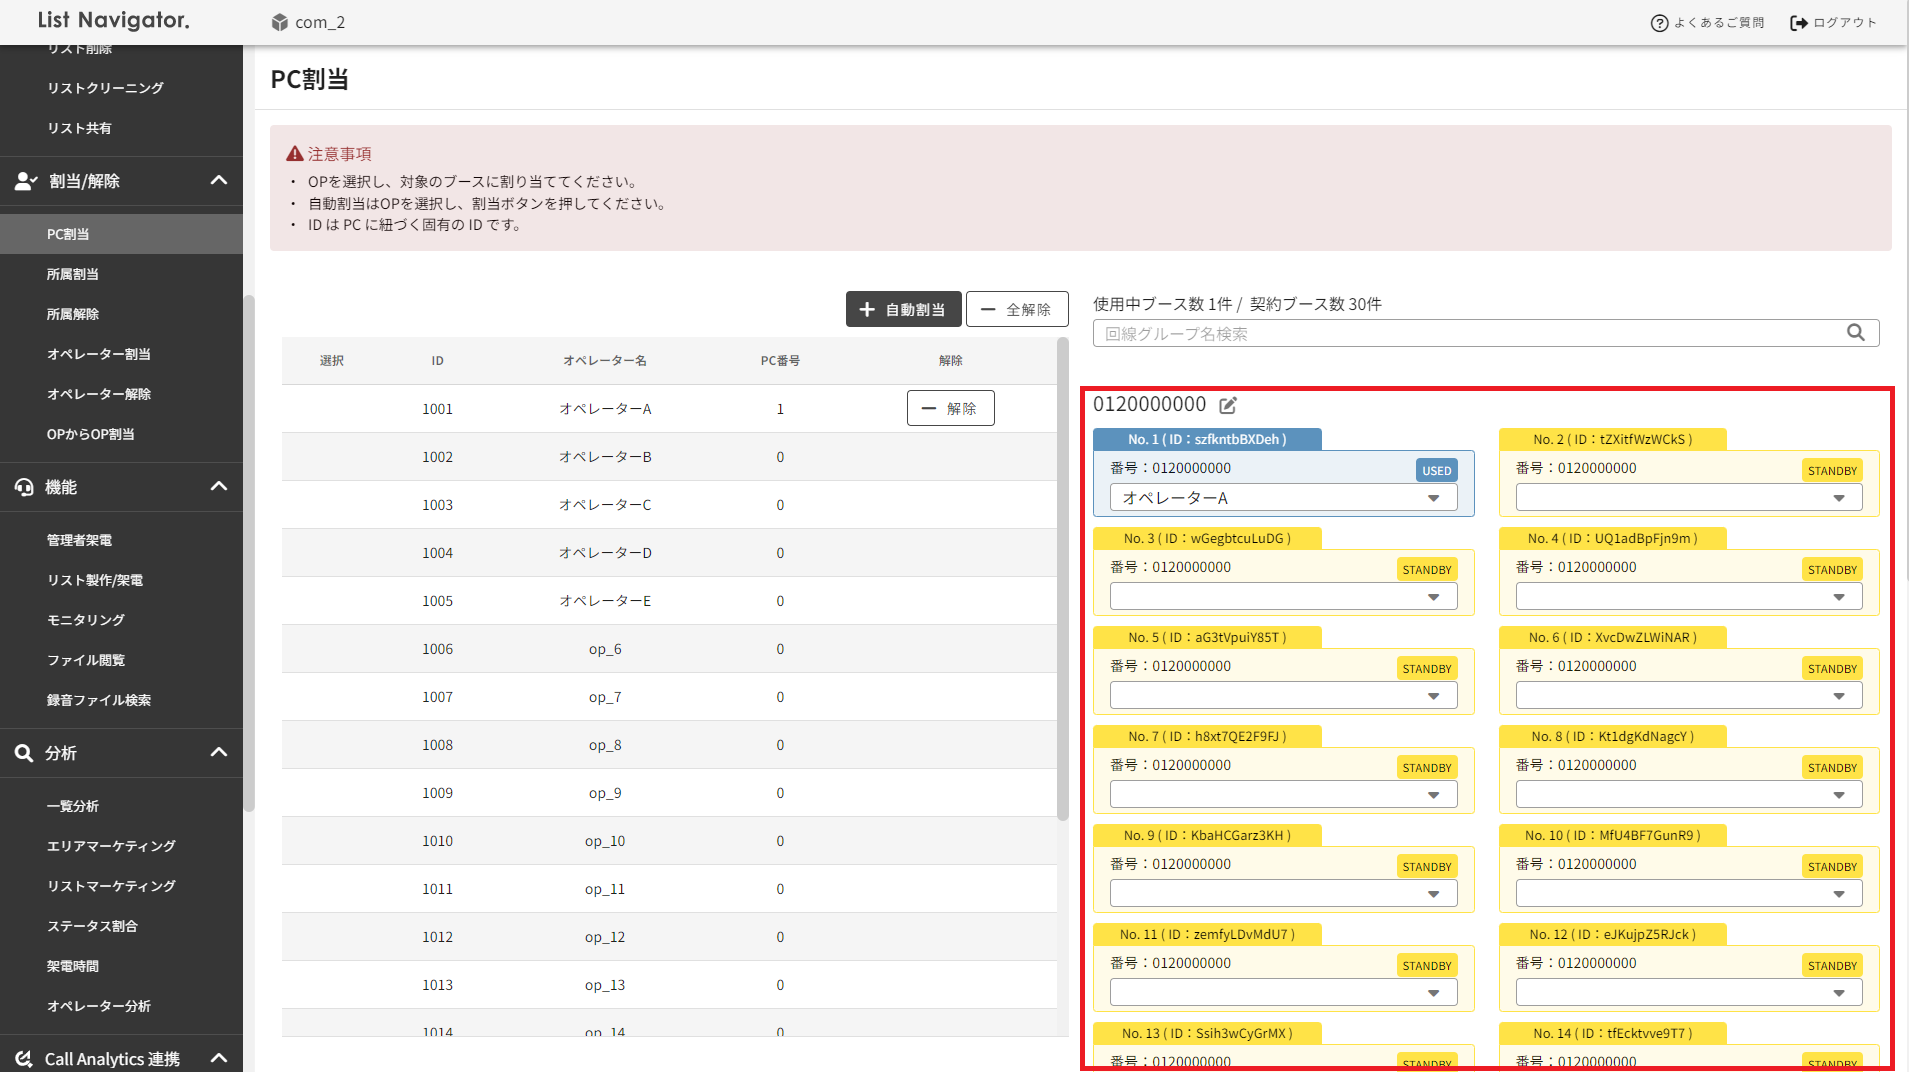Open operator dropdown for booth No. 4
Image resolution: width=1909 pixels, height=1072 pixels.
1689,597
